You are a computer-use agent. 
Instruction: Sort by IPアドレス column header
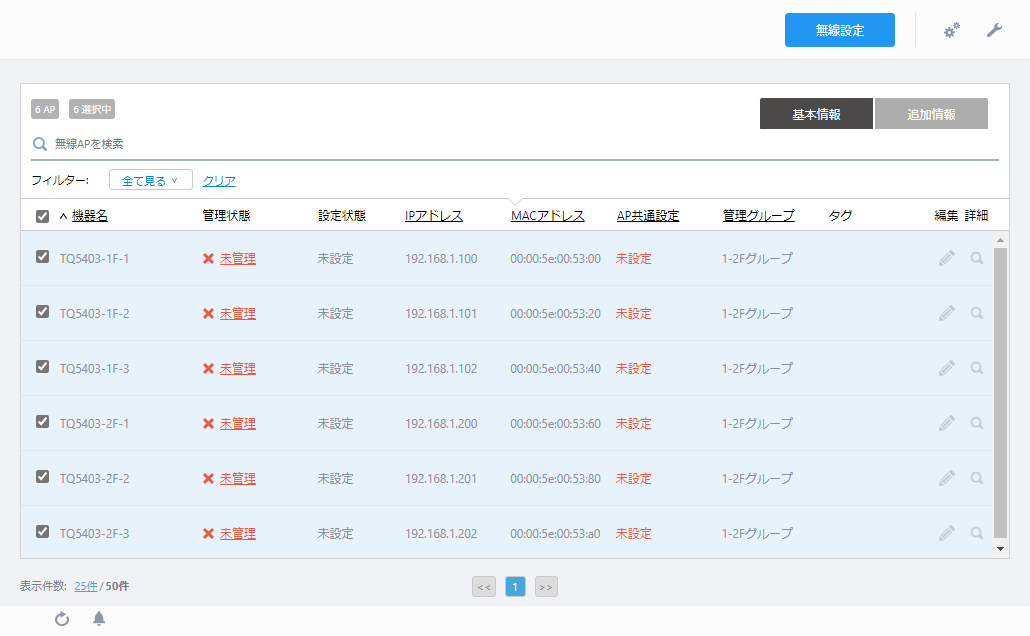[x=434, y=216]
